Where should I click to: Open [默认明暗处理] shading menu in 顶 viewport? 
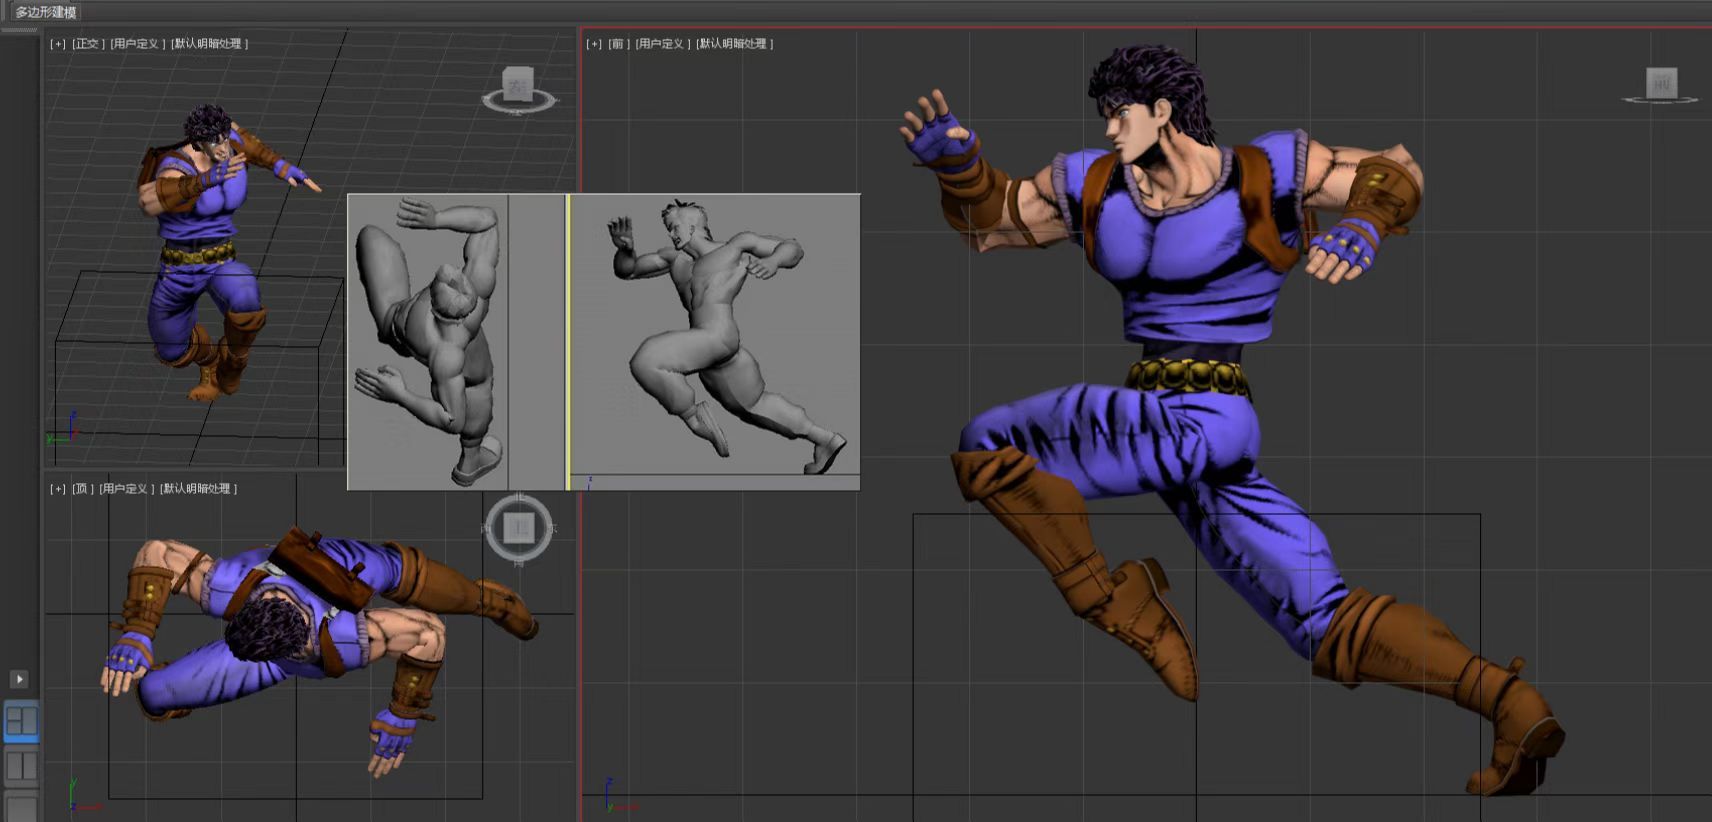pos(198,489)
